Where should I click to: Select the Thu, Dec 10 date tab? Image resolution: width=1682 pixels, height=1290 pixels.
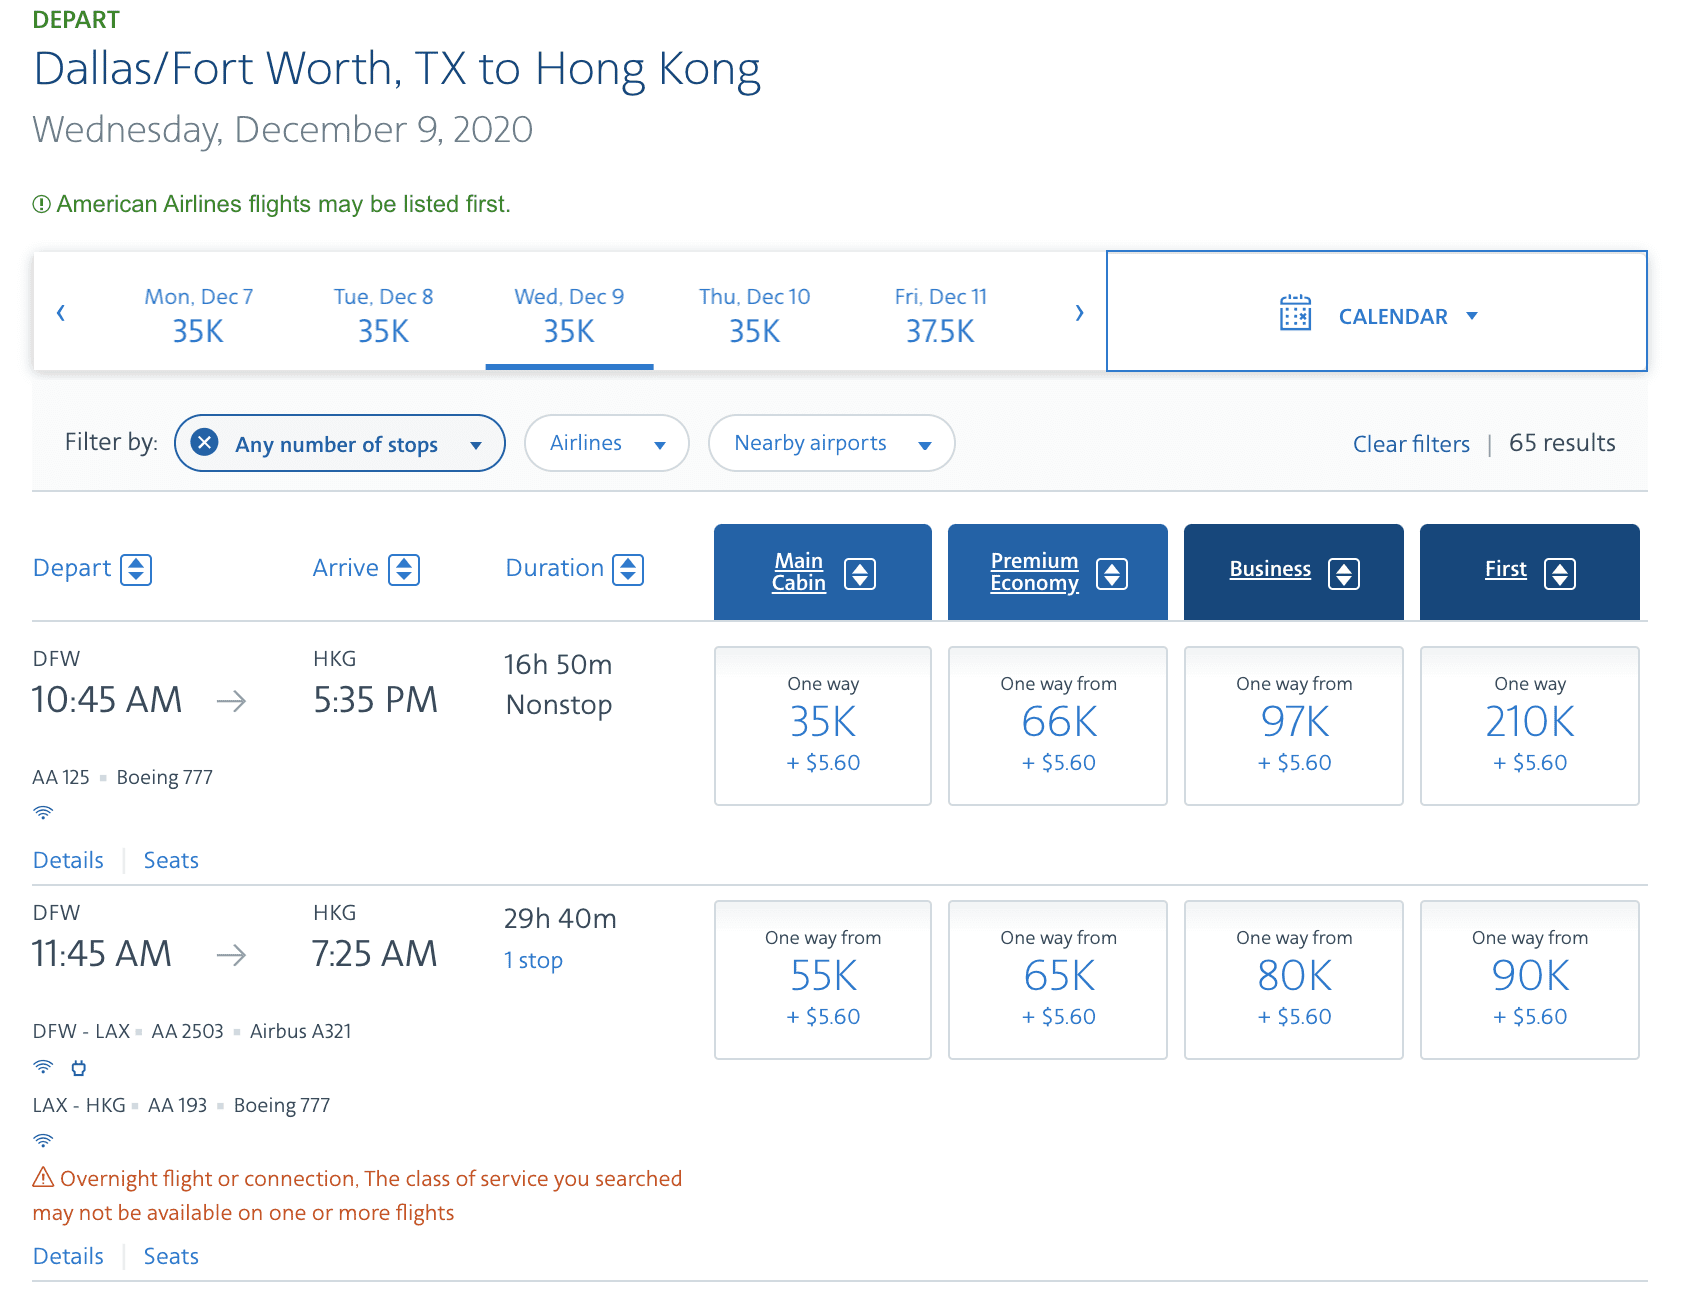(x=754, y=313)
